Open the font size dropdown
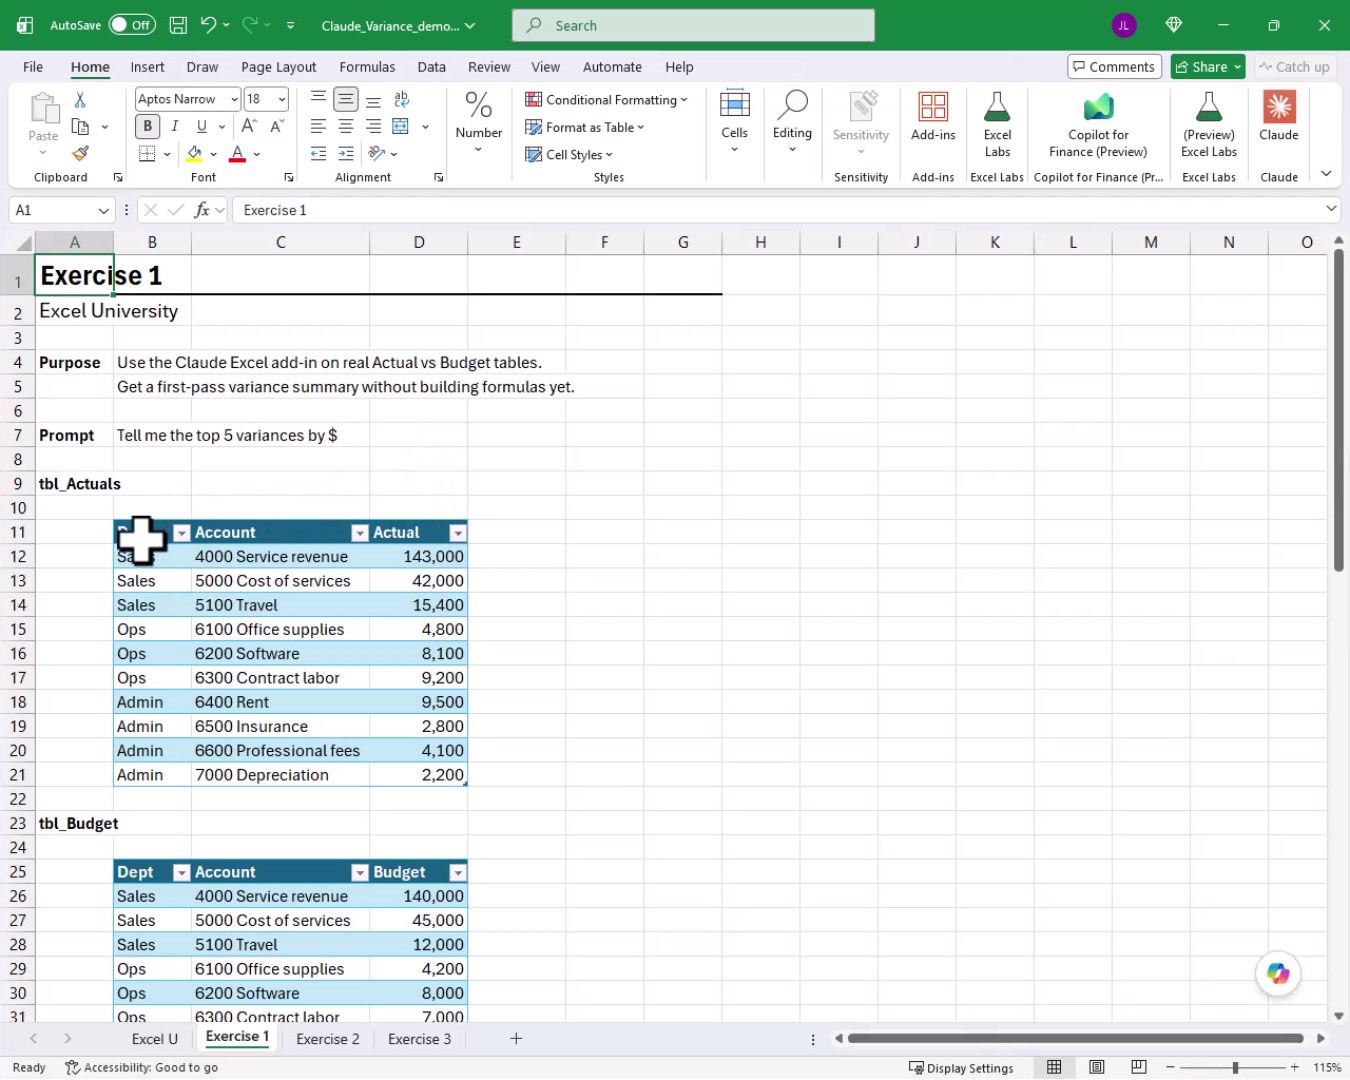Image resolution: width=1350 pixels, height=1080 pixels. [x=282, y=99]
